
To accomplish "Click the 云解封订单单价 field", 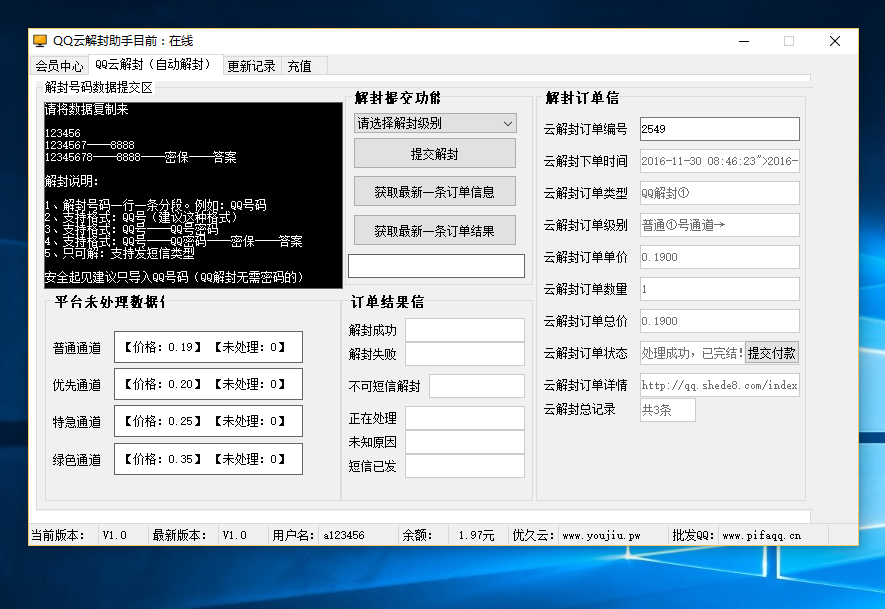I will coord(720,257).
